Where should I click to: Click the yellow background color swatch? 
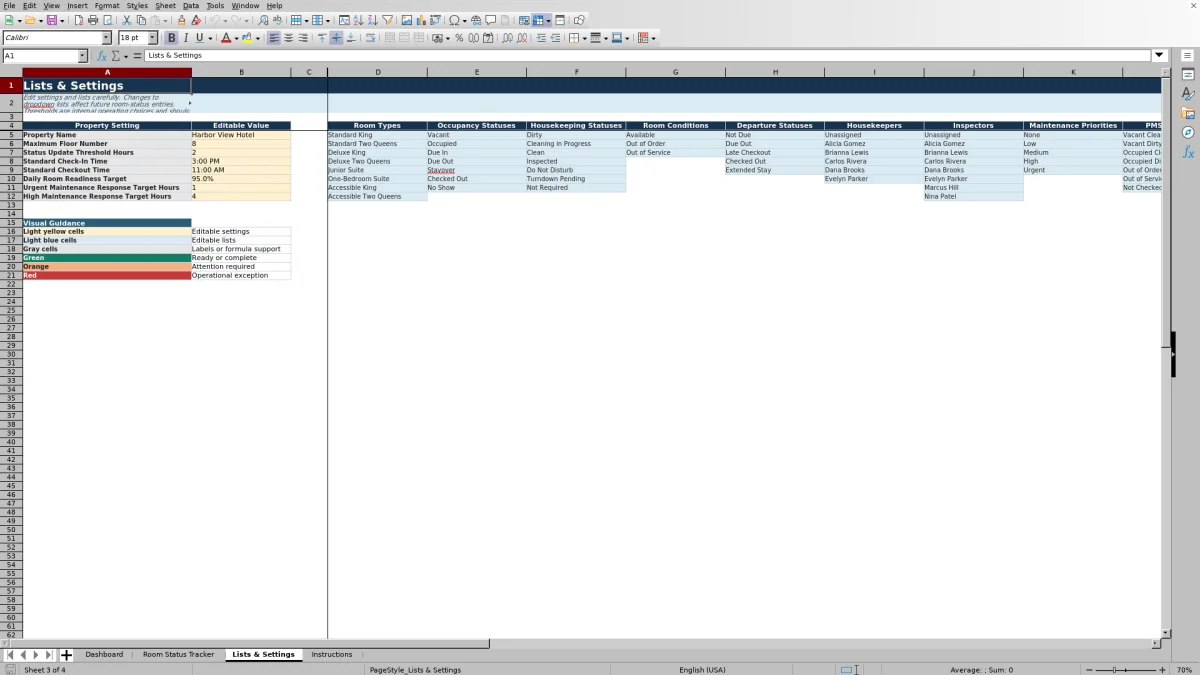(247, 38)
